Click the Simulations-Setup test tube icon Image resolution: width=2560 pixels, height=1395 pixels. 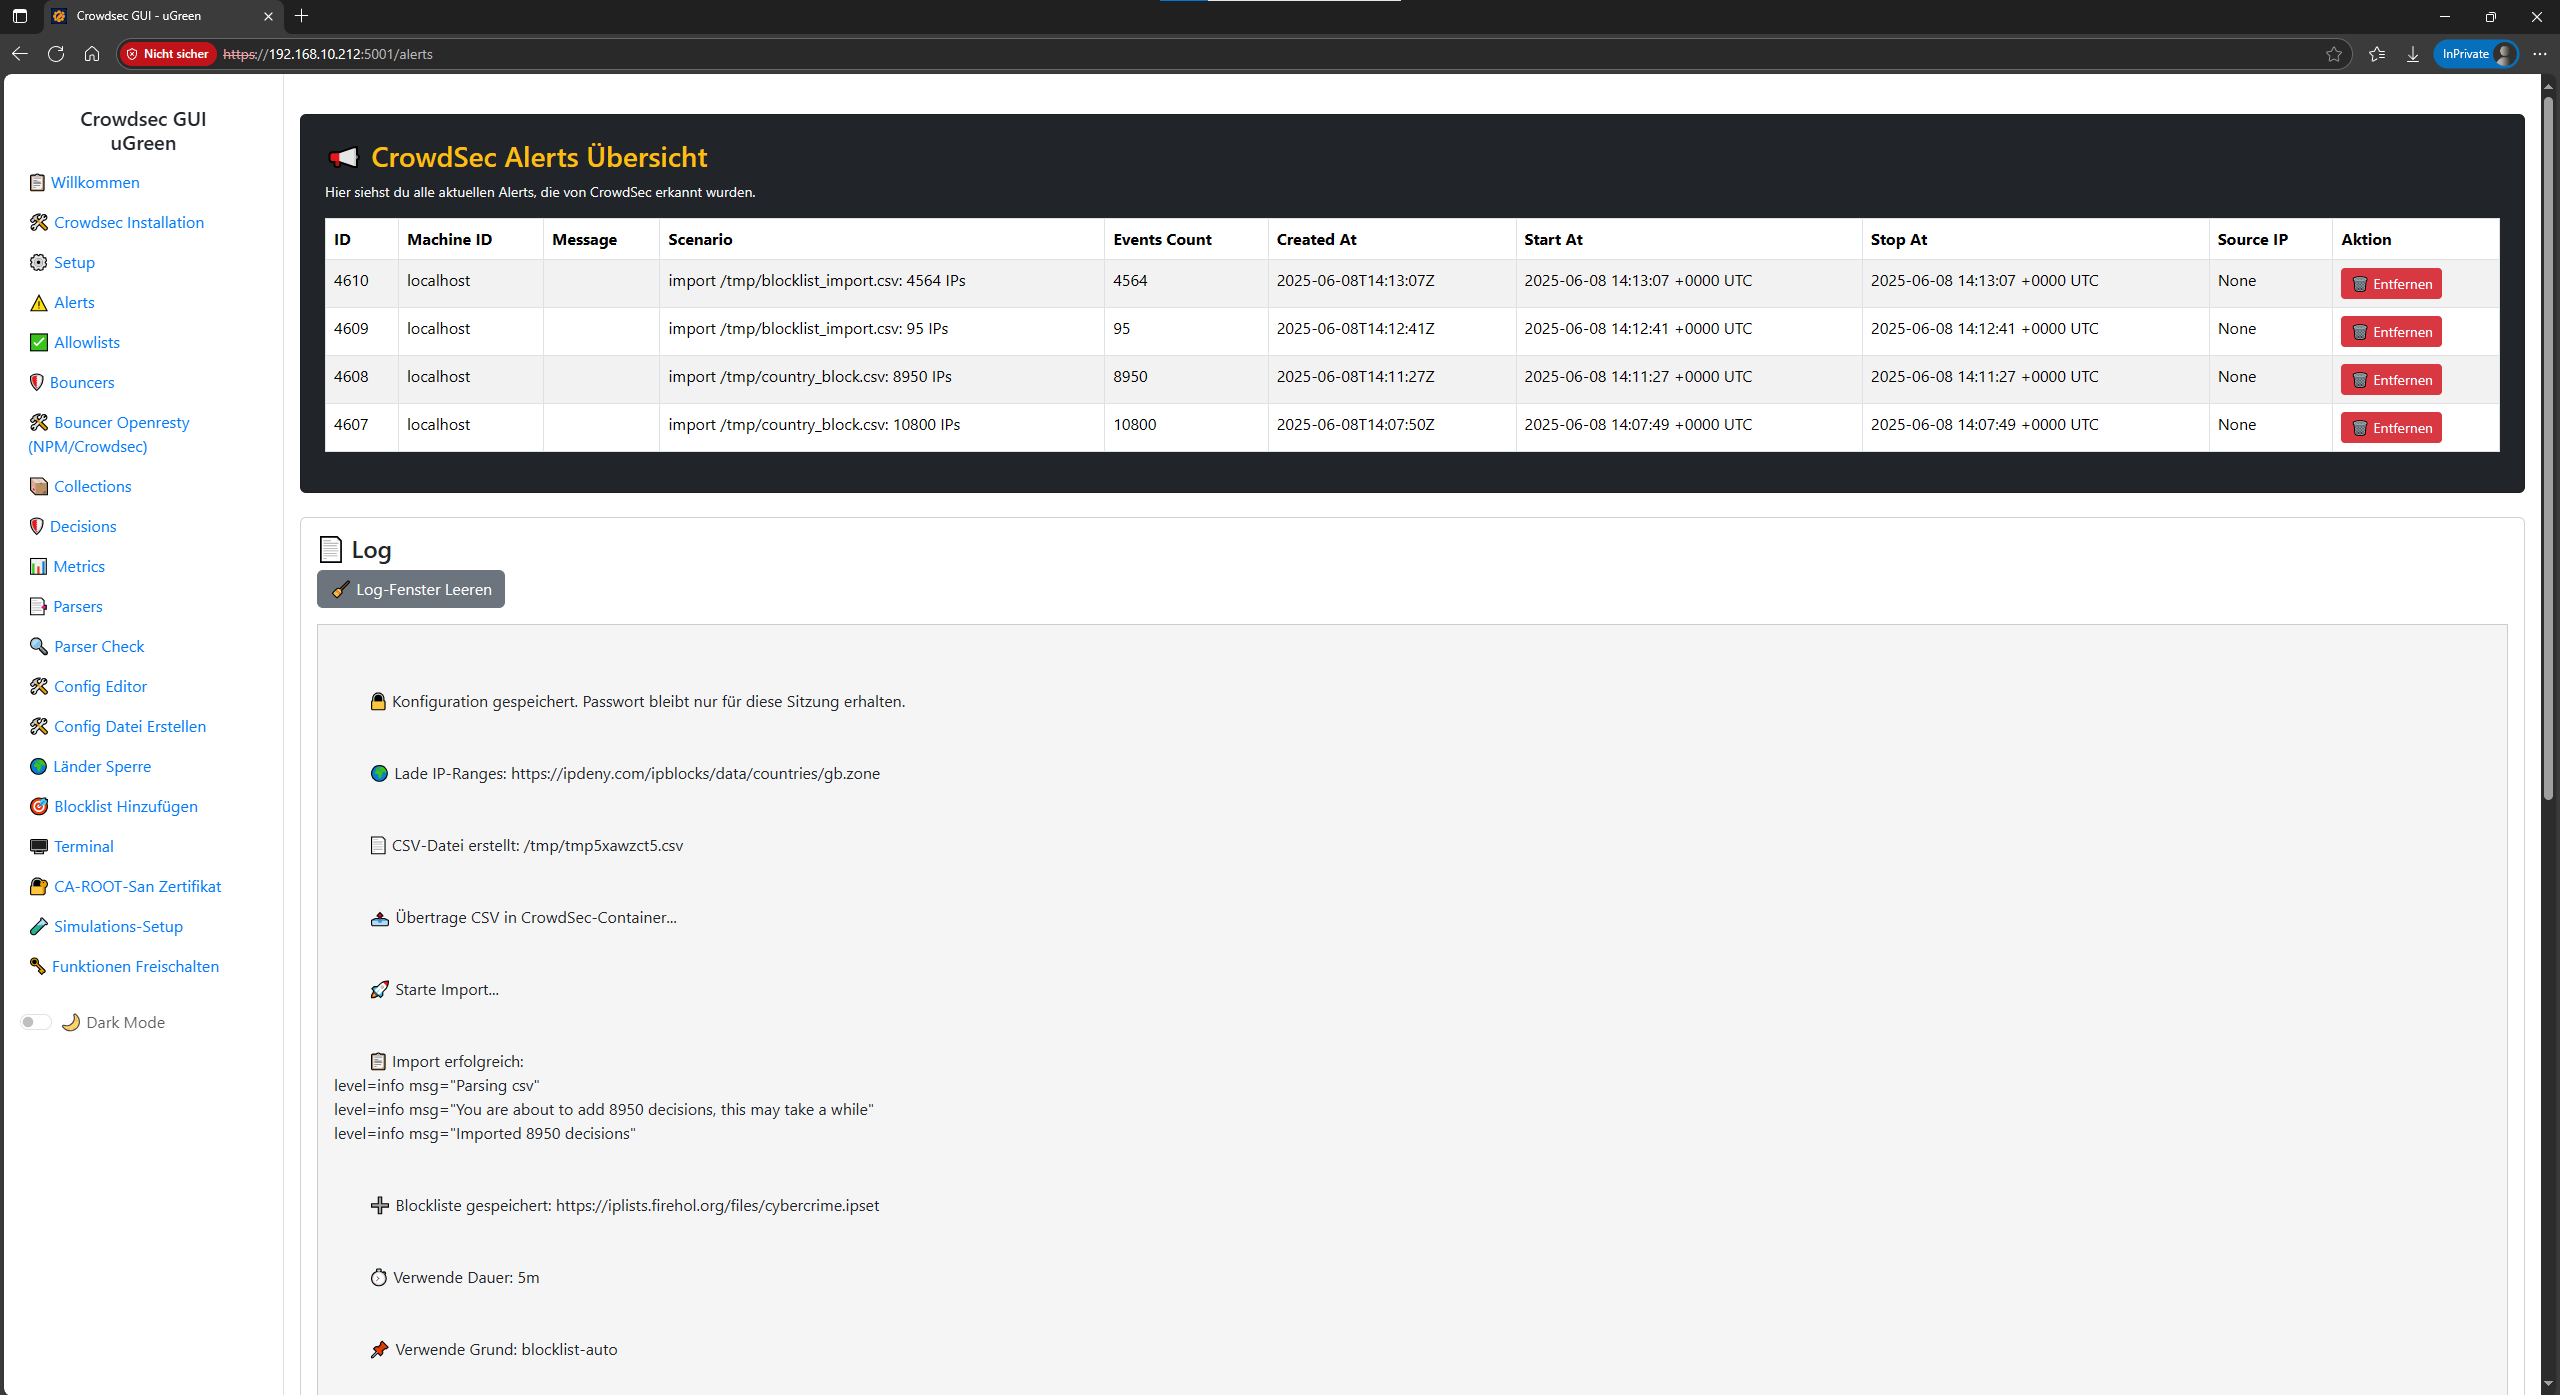coord(38,926)
